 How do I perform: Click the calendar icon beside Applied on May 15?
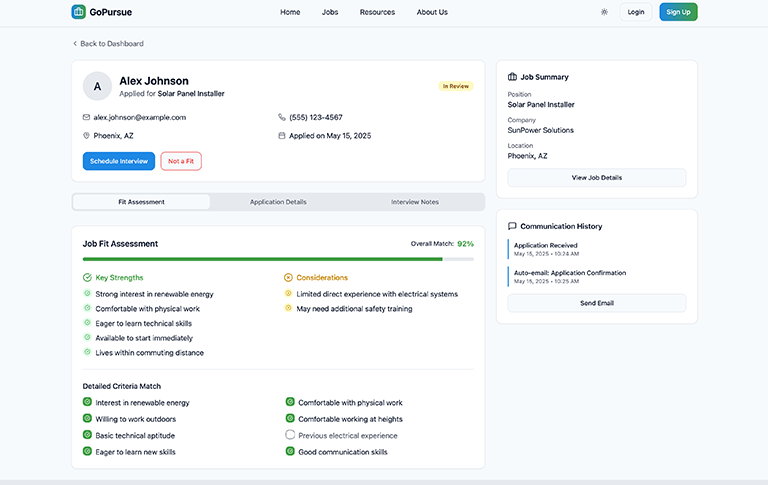click(282, 136)
